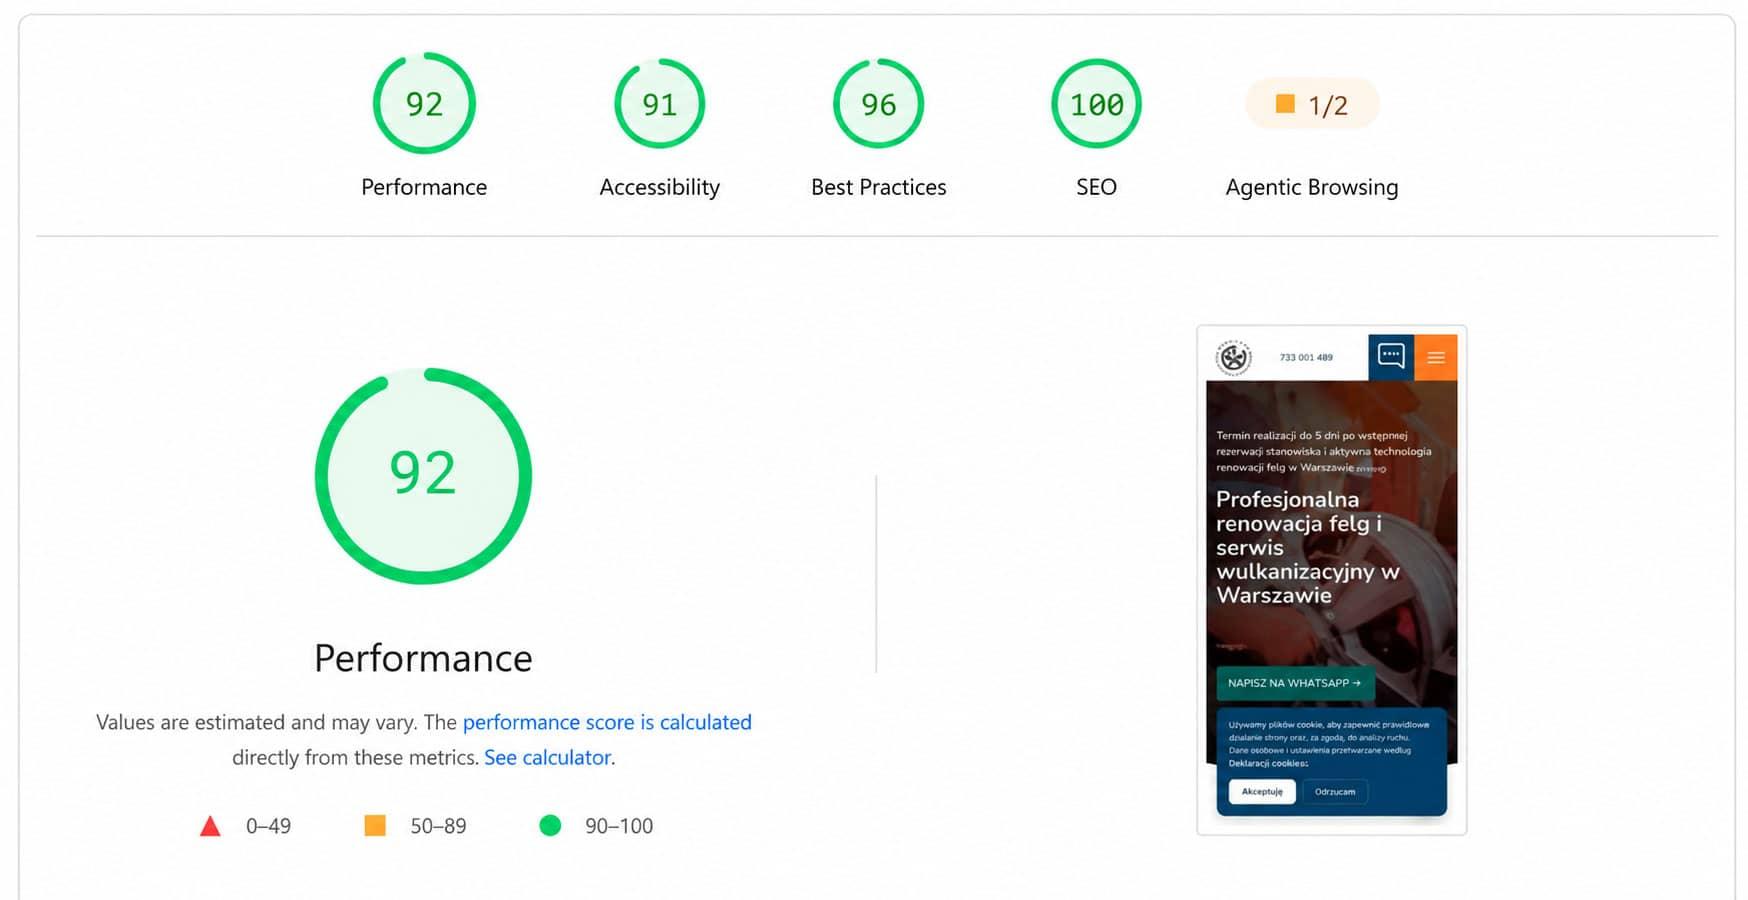
Task: Open the Accessibility score gauge showing 91
Action: [659, 104]
